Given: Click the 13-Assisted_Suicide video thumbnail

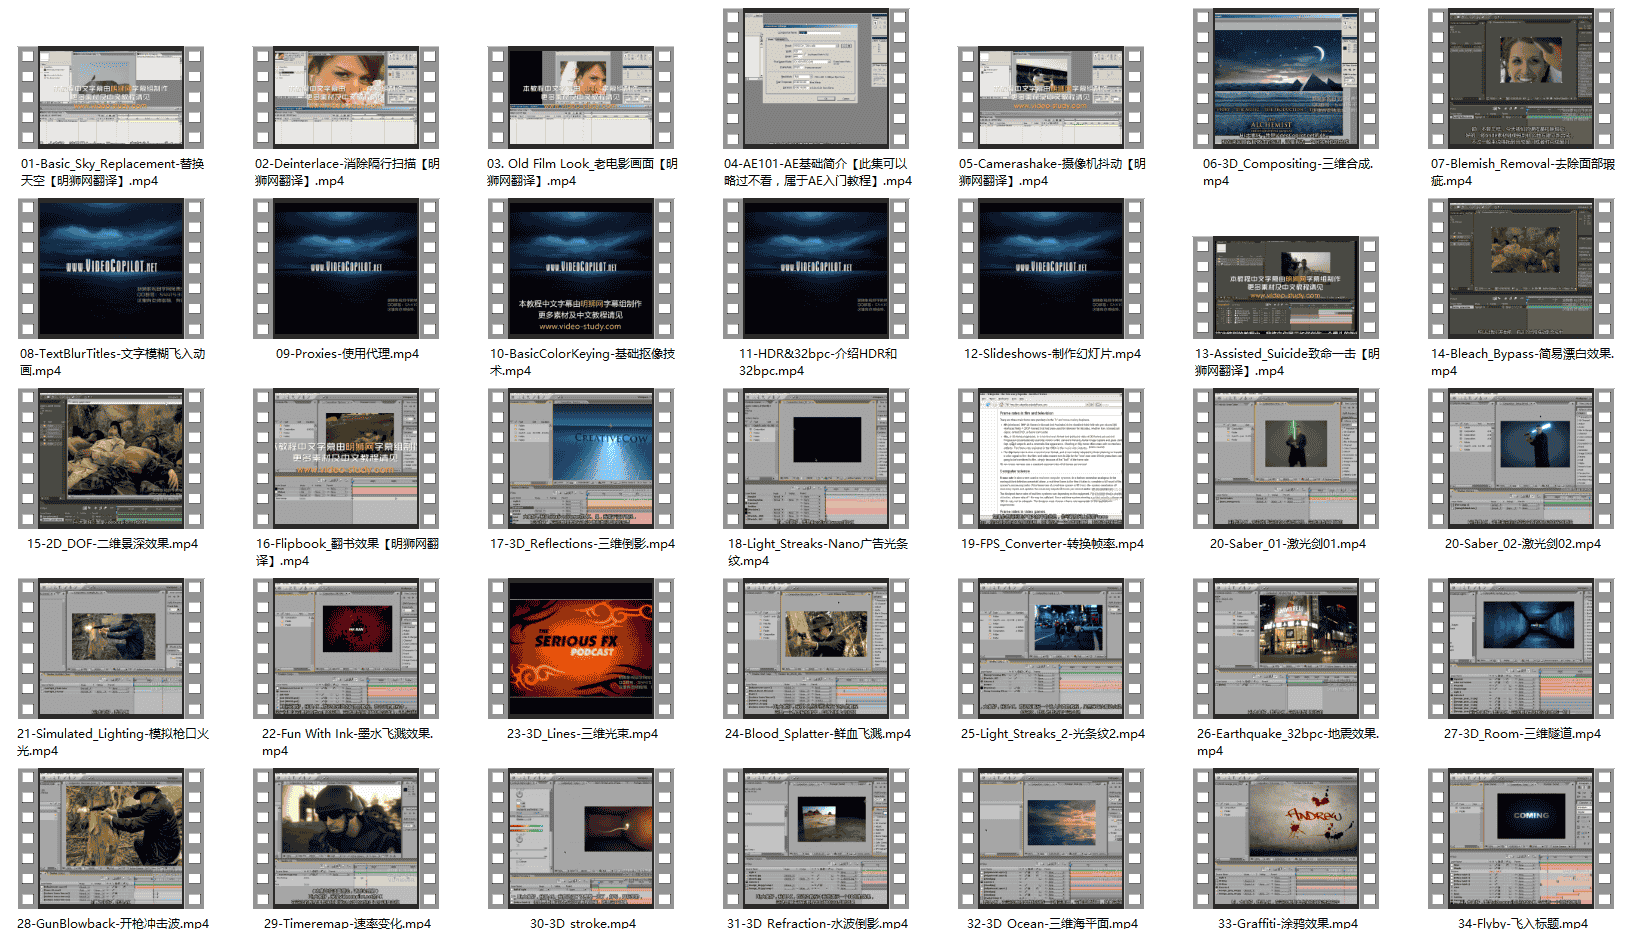Looking at the screenshot, I should click(x=1286, y=287).
